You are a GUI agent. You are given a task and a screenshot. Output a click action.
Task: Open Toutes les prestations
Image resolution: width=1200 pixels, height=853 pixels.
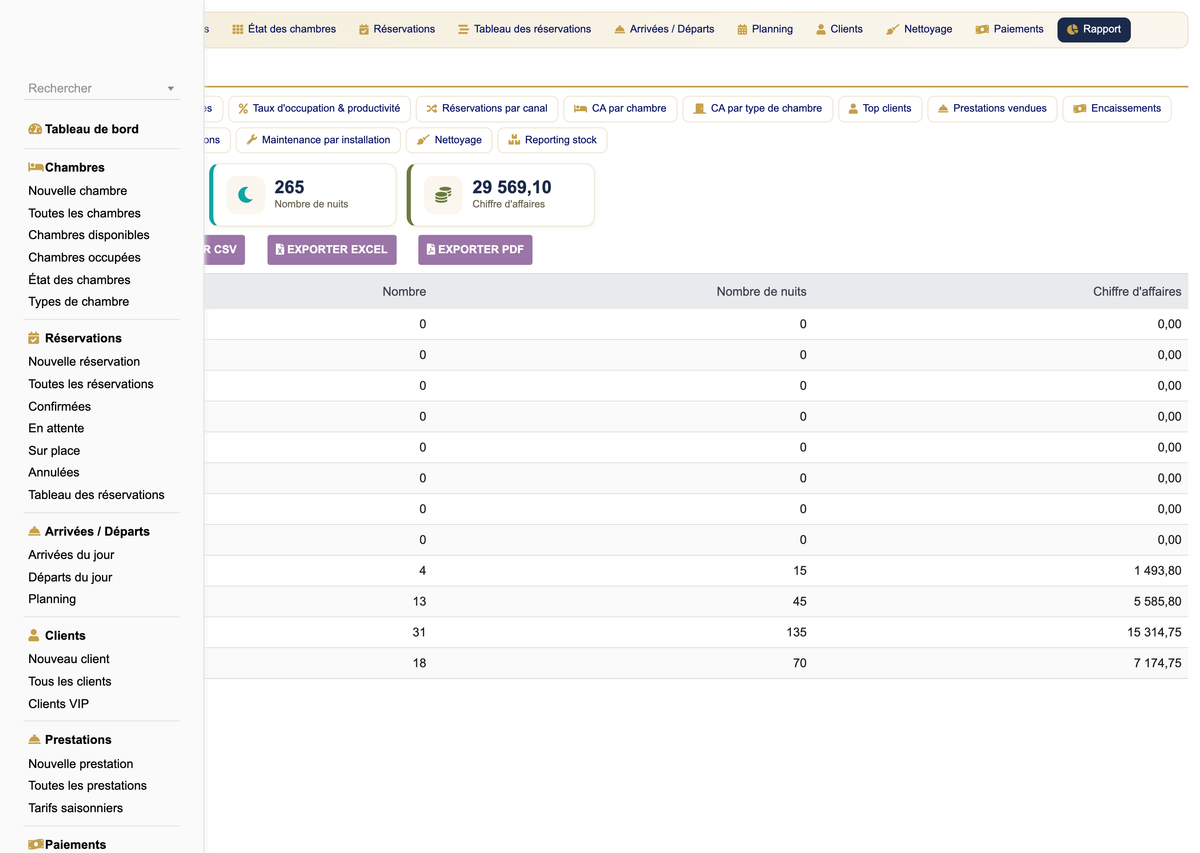pyautogui.click(x=88, y=785)
